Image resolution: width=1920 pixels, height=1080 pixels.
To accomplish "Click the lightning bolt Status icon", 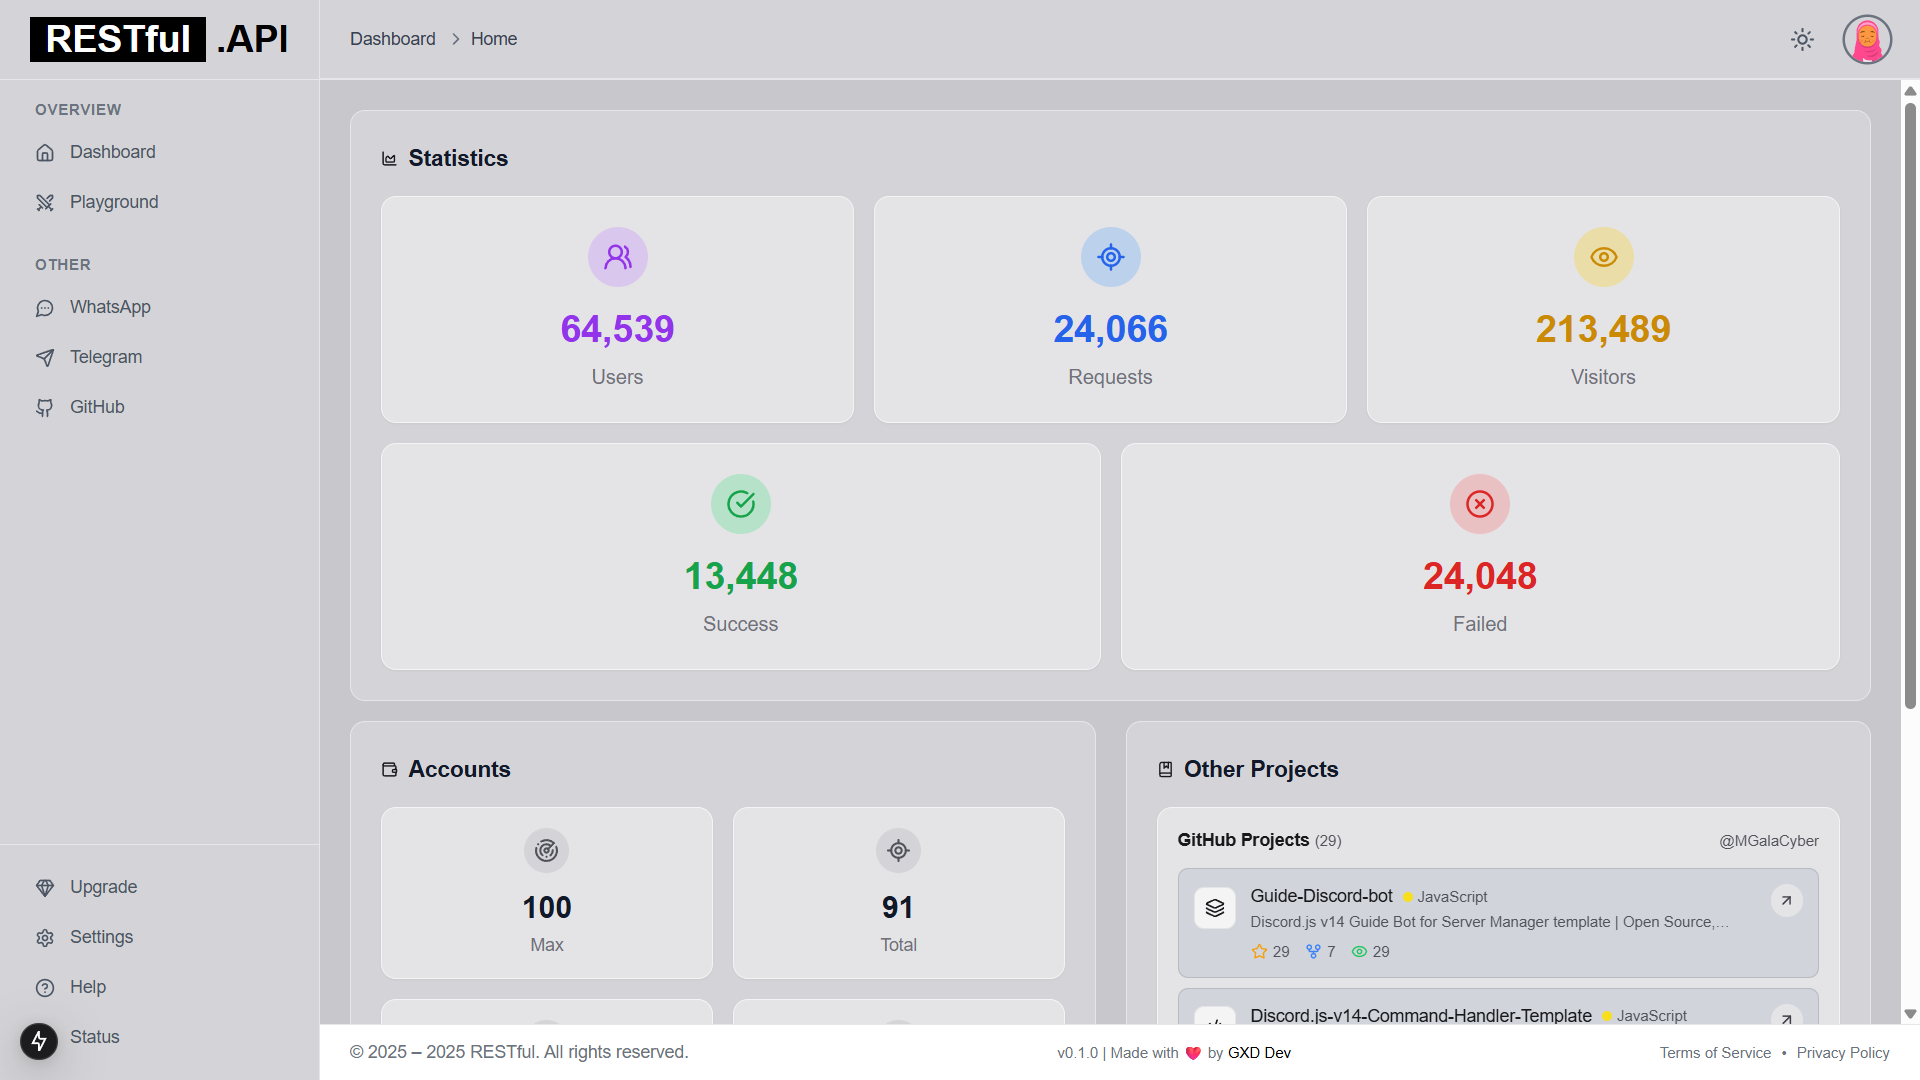I will pos(39,1041).
